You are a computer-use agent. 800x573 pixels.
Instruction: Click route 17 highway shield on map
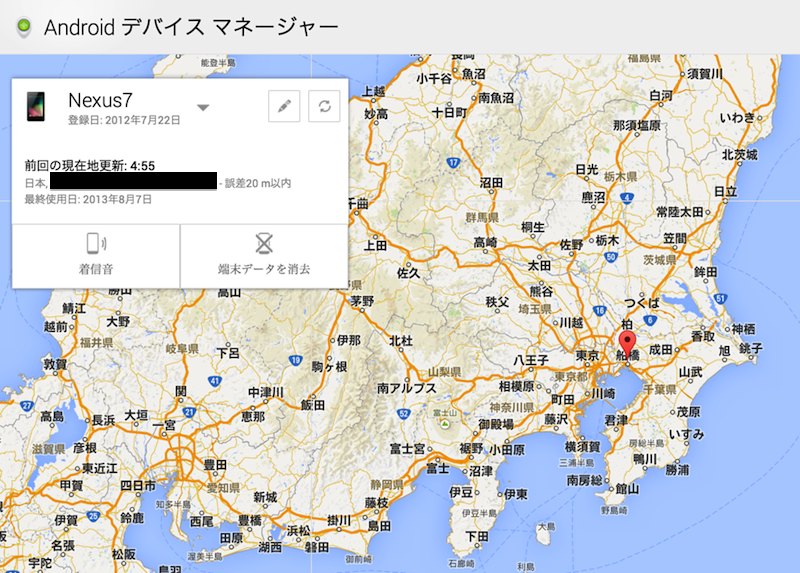[454, 163]
